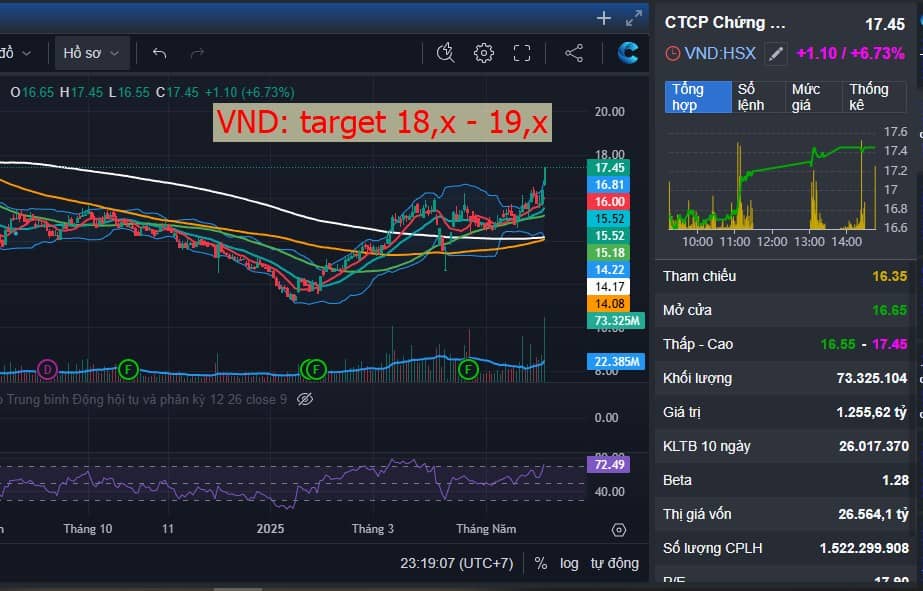Toggle log scale mode
This screenshot has height=591, width=923.
(569, 564)
